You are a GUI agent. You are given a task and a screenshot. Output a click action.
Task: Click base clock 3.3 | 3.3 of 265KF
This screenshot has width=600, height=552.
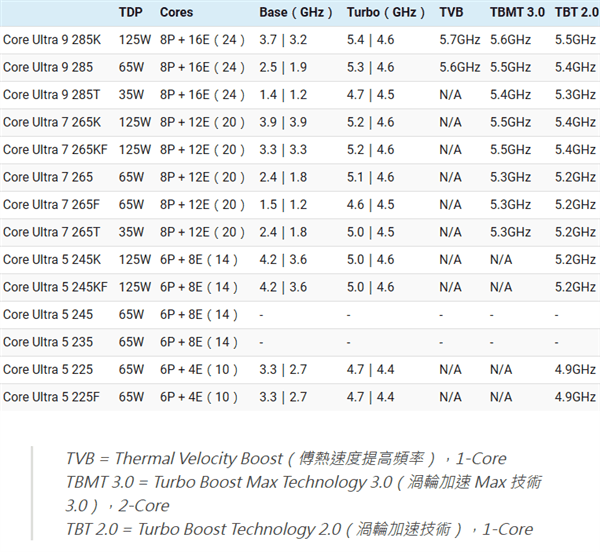coord(283,150)
